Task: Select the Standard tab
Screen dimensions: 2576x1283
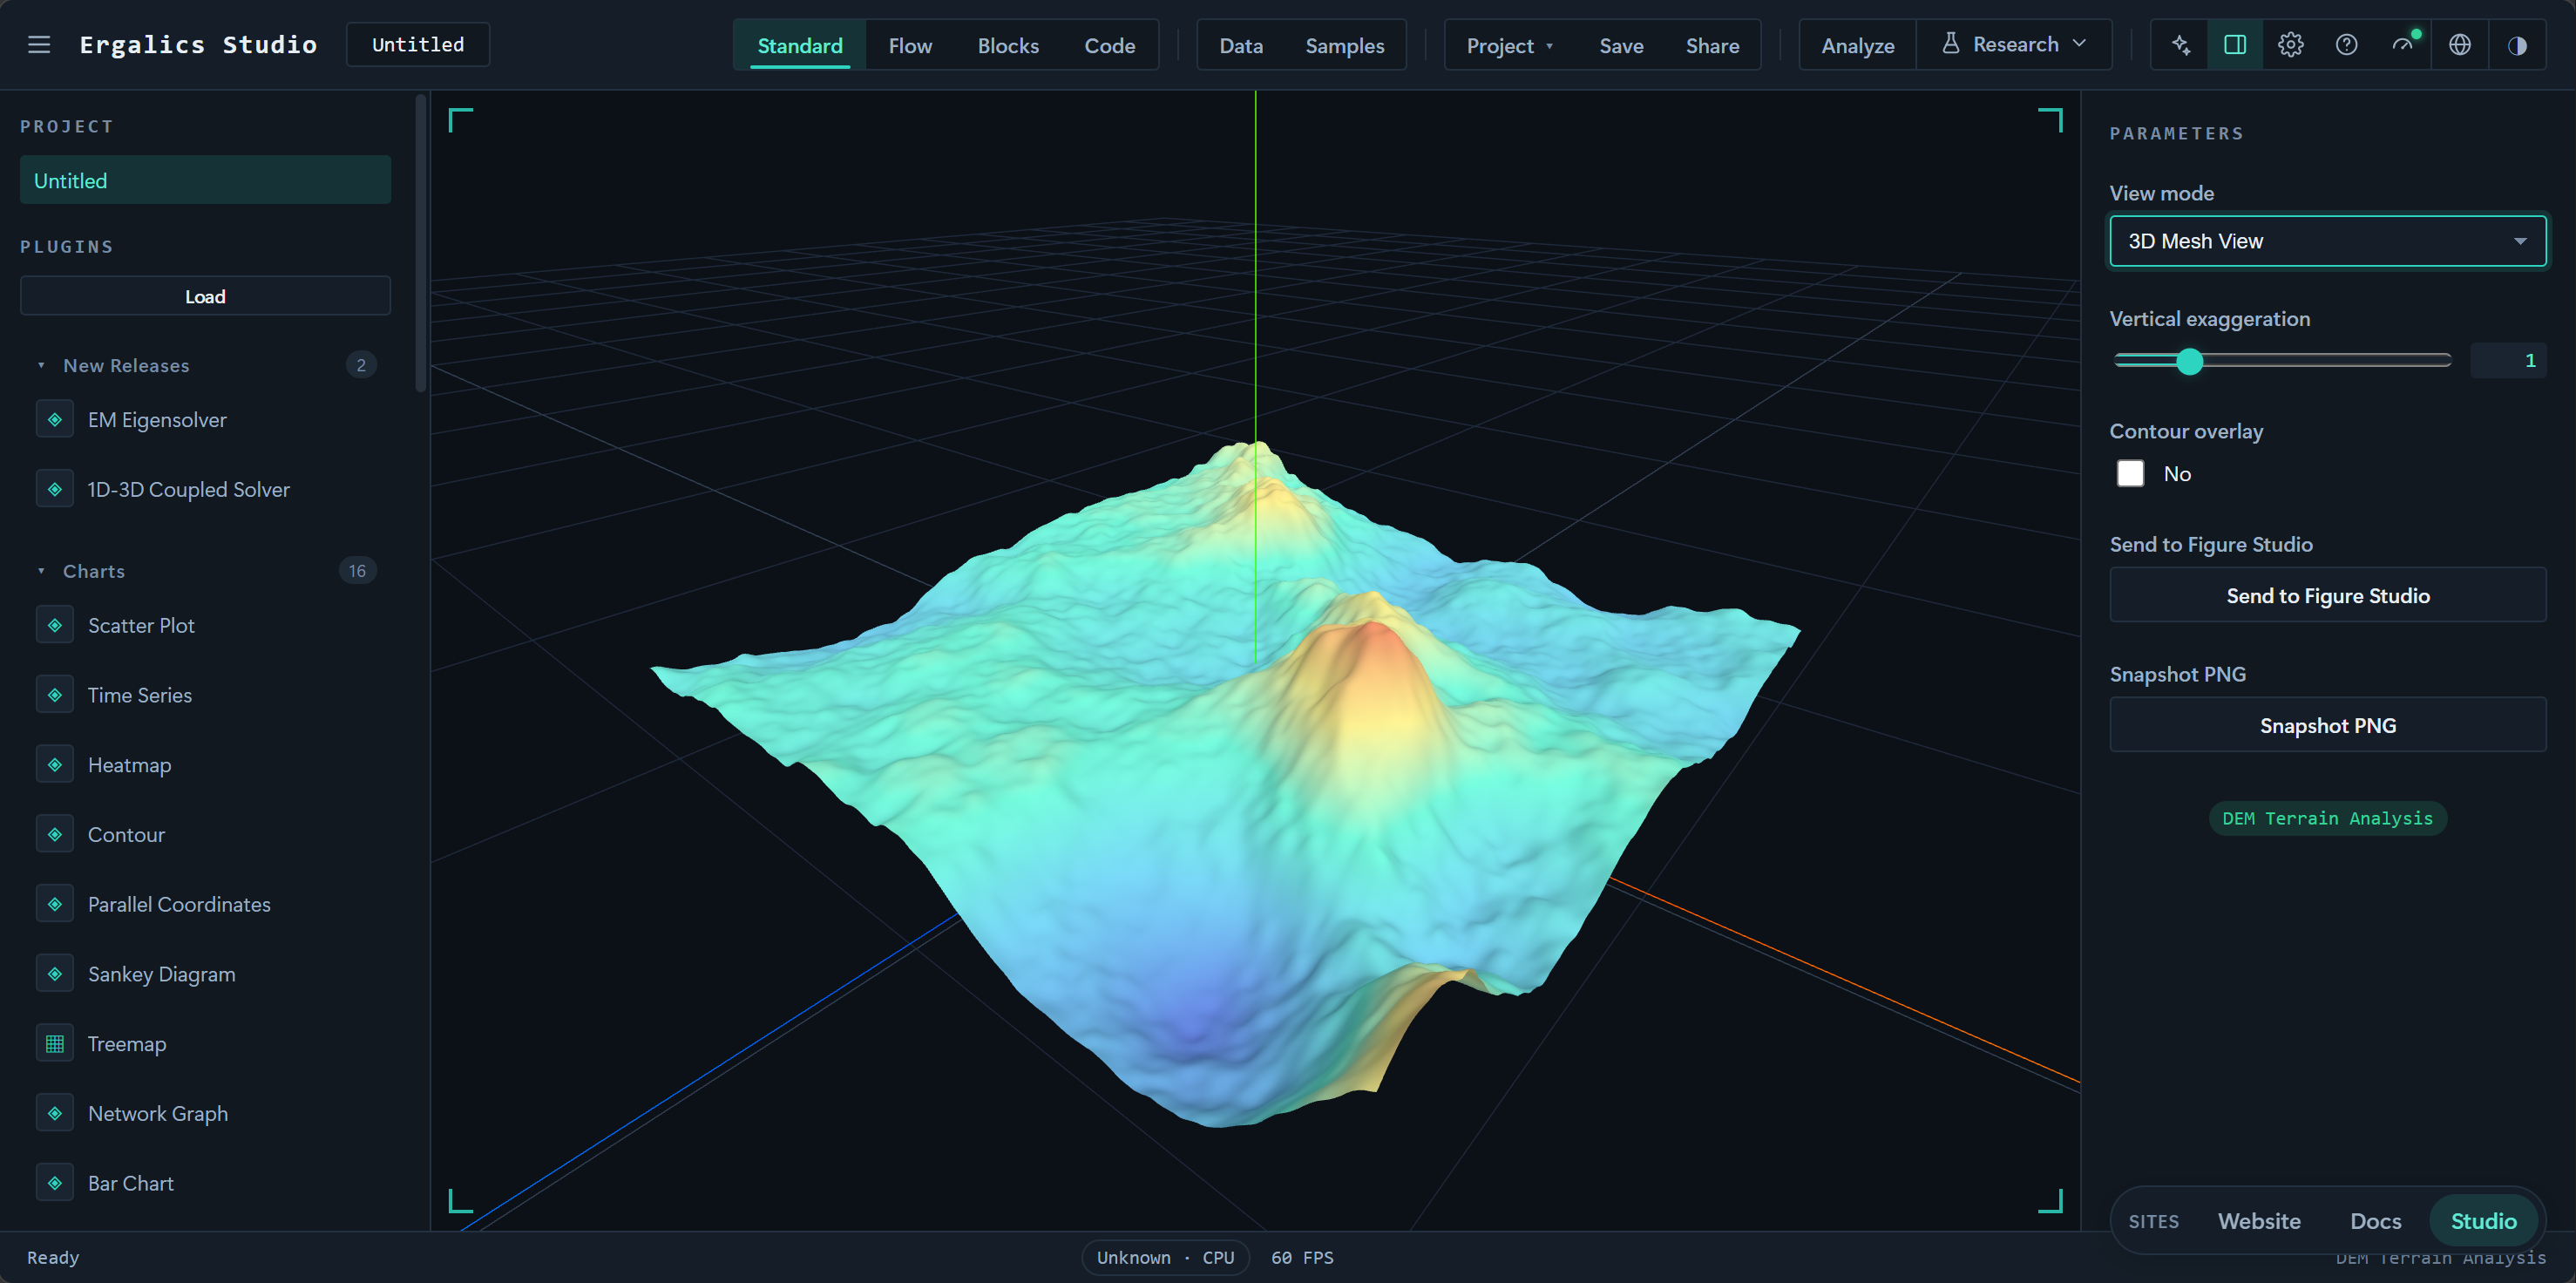Action: 800,46
